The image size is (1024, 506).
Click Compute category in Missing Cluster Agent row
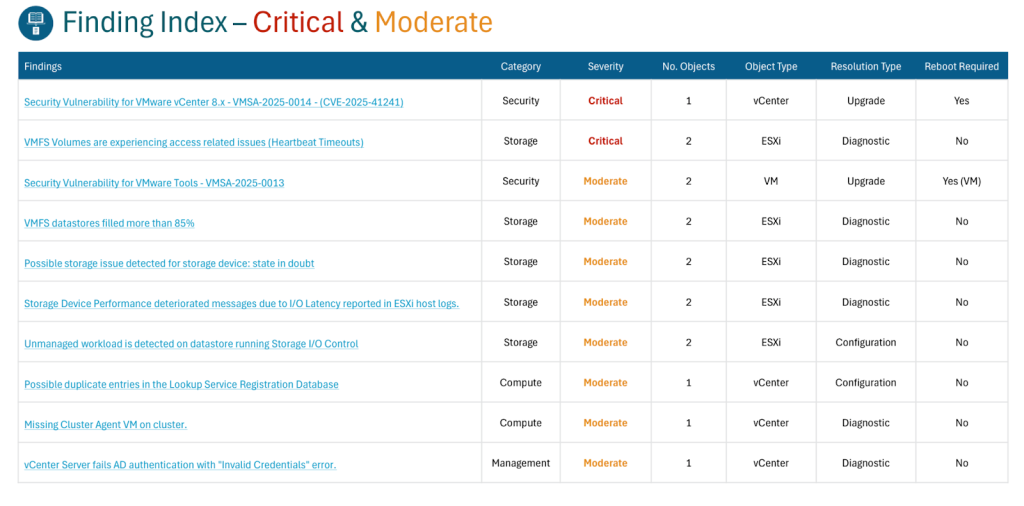point(520,423)
